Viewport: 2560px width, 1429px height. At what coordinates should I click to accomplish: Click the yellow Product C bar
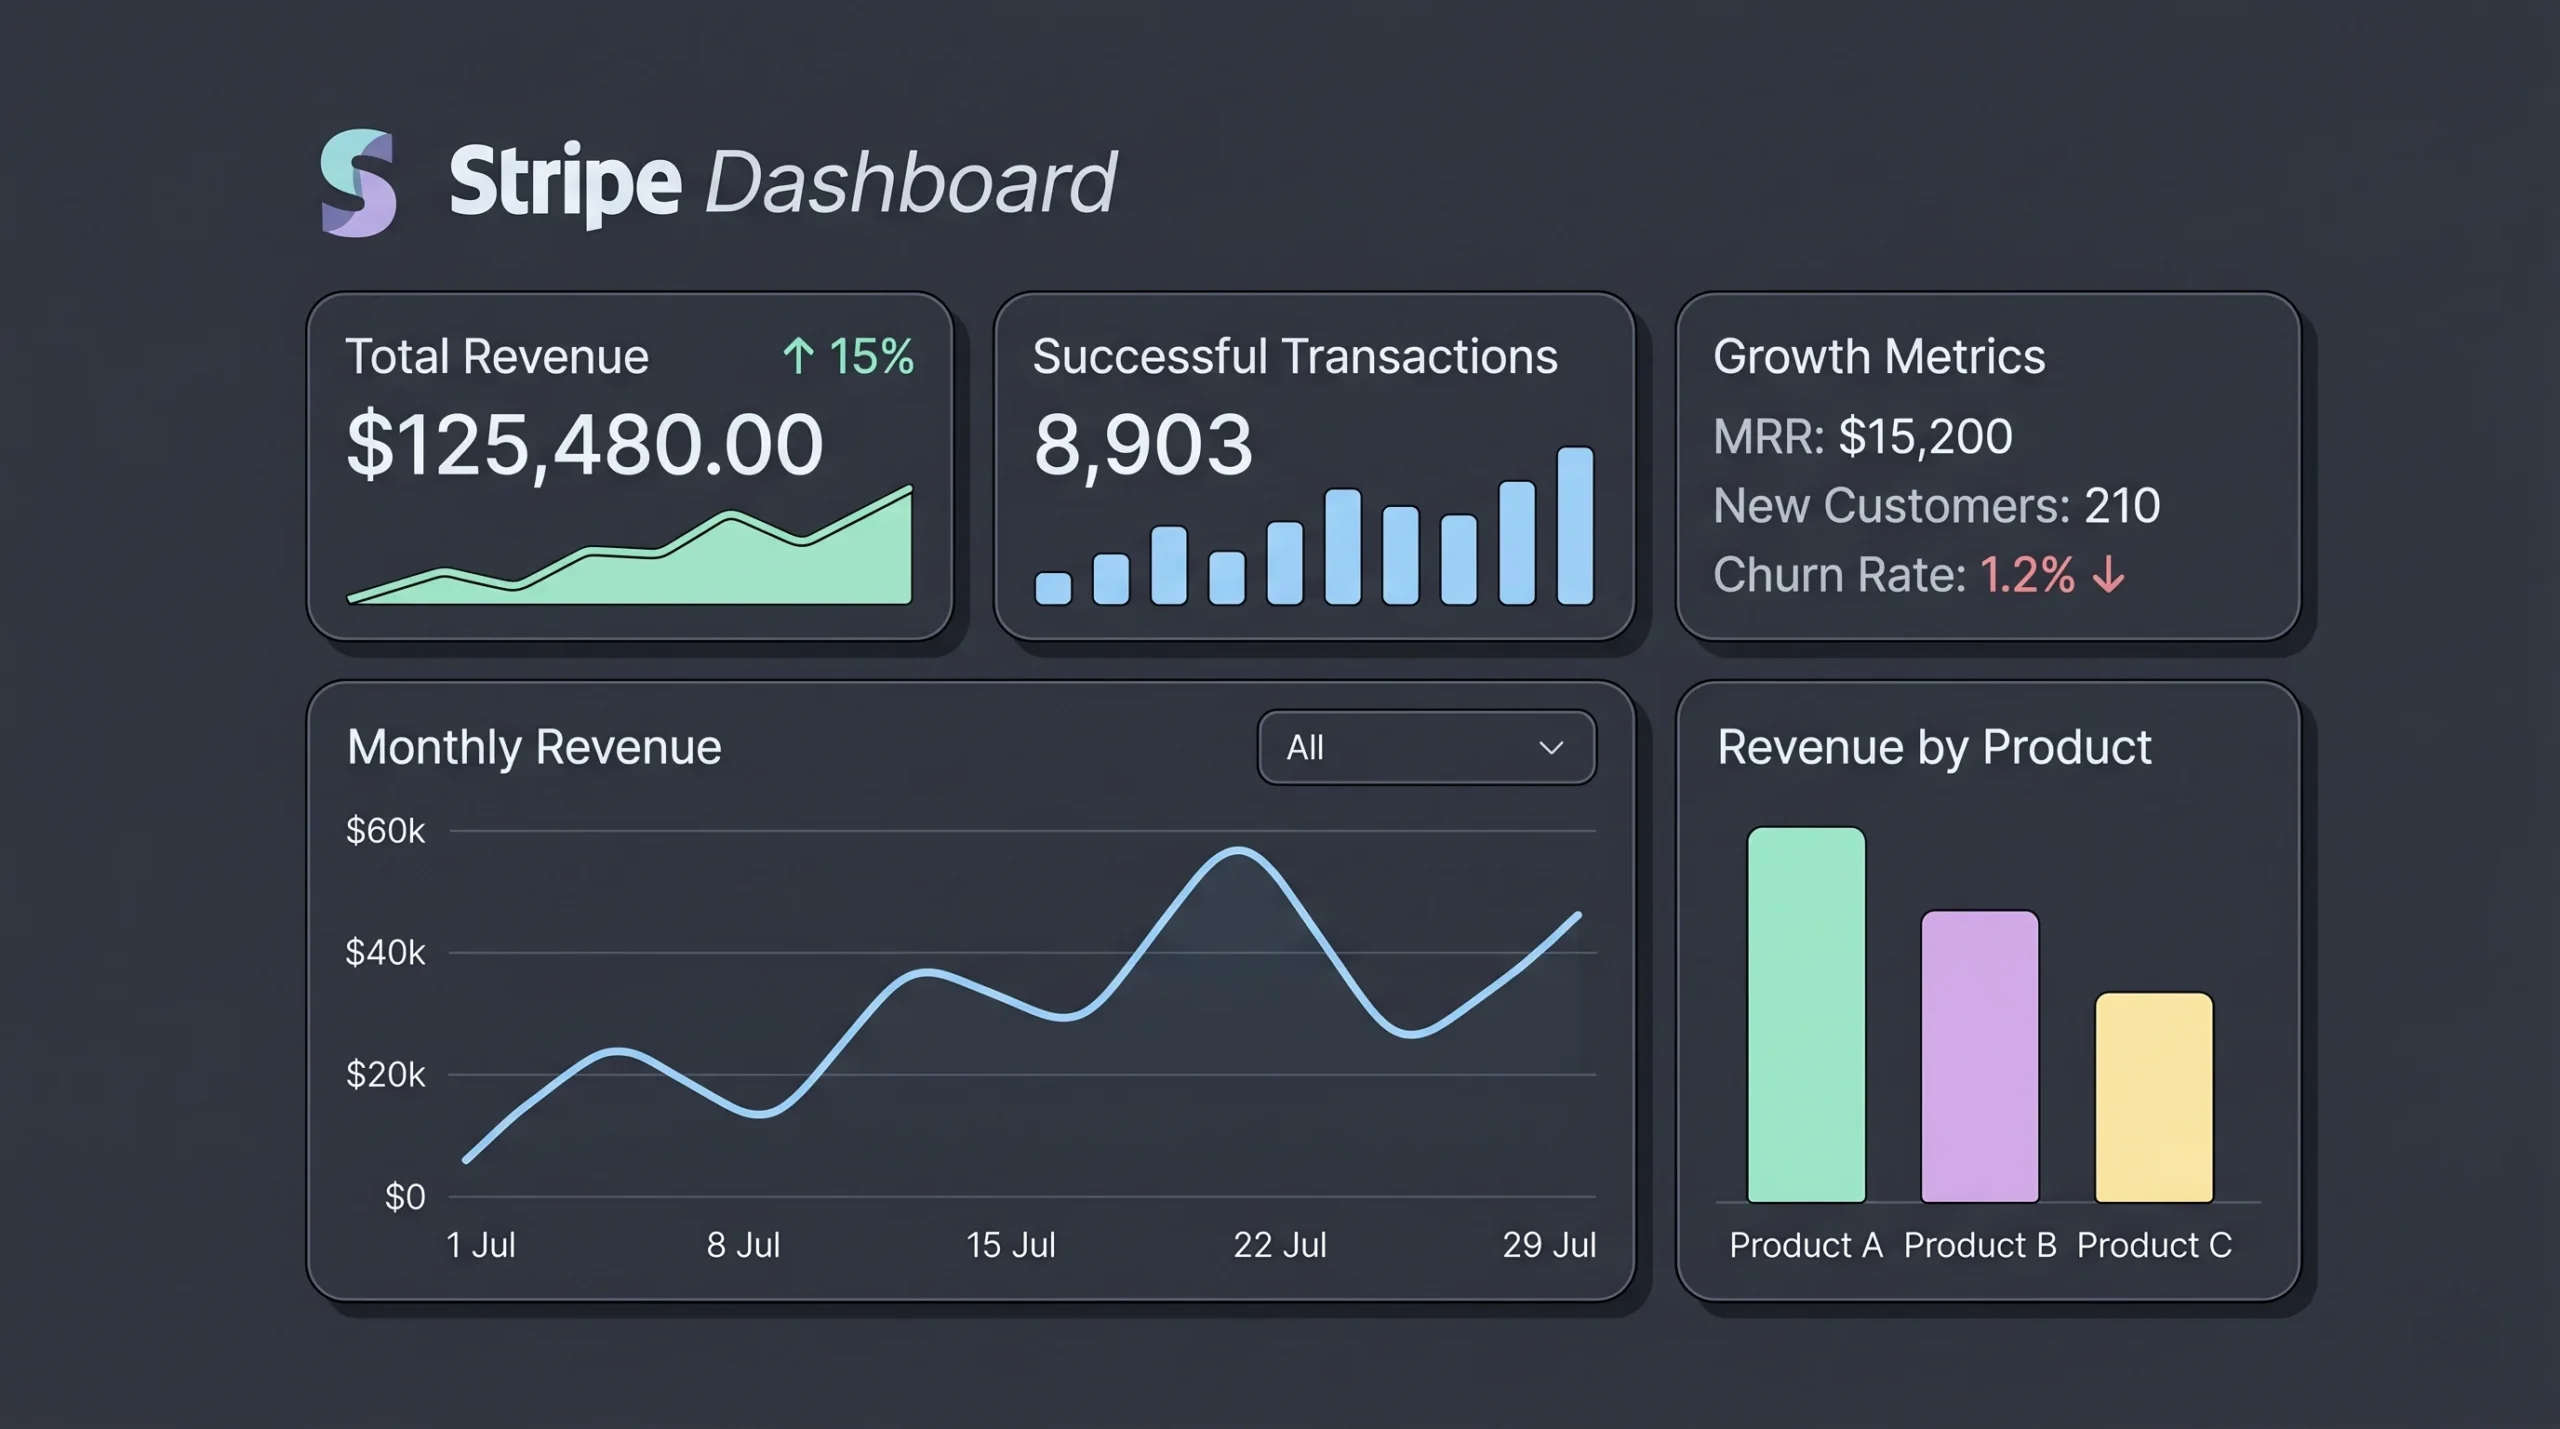2153,1095
